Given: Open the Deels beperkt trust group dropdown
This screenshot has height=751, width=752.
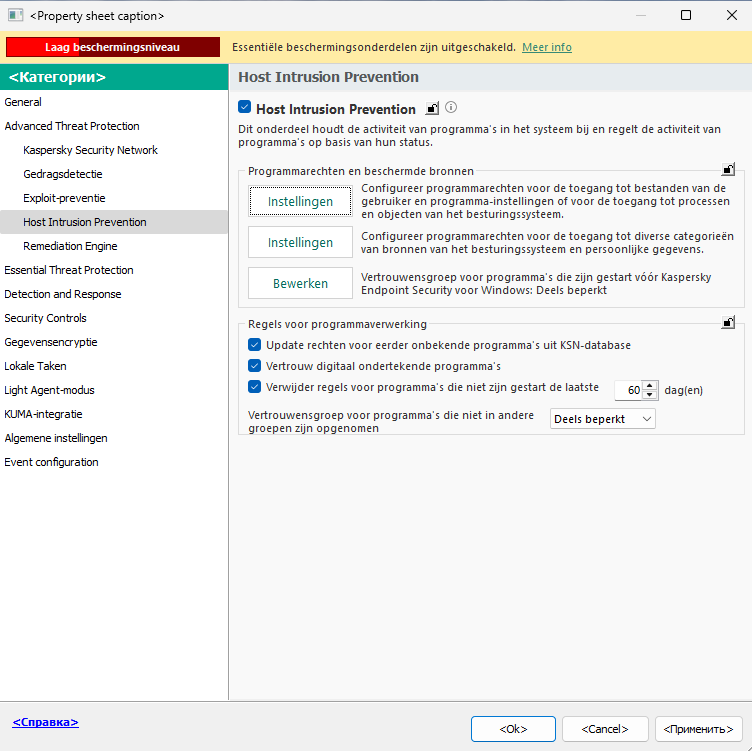Looking at the screenshot, I should 603,419.
